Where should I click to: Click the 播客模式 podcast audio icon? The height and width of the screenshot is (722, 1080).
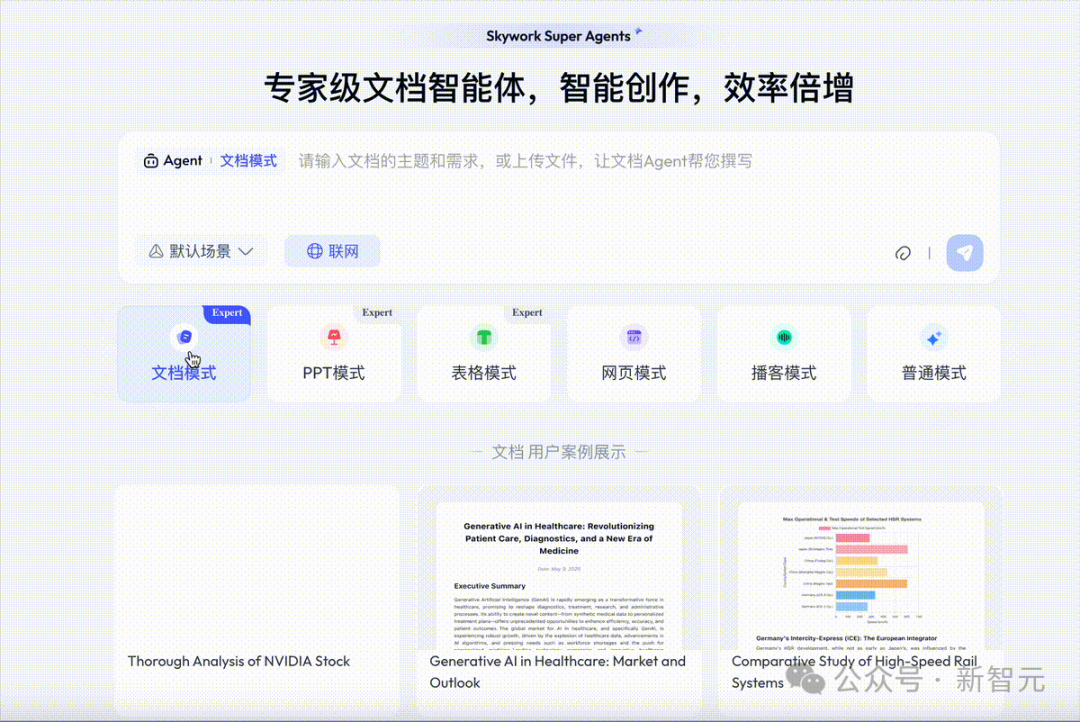coord(784,338)
